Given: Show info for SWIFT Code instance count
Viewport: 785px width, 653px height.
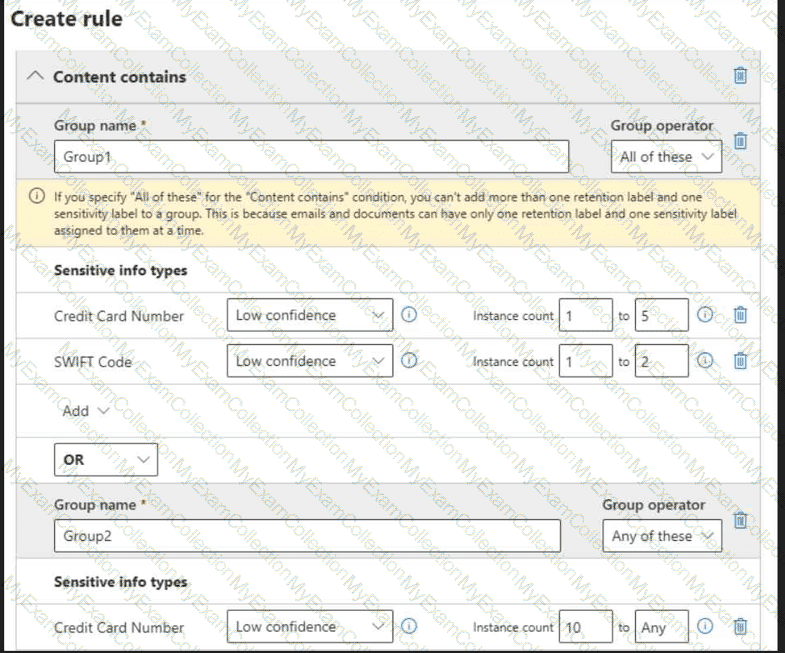Looking at the screenshot, I should pos(705,361).
